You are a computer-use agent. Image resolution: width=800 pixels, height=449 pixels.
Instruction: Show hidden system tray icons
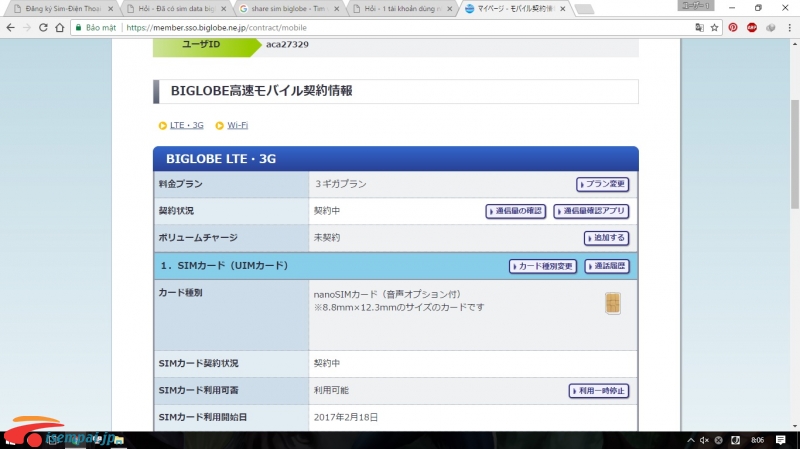[x=690, y=440]
